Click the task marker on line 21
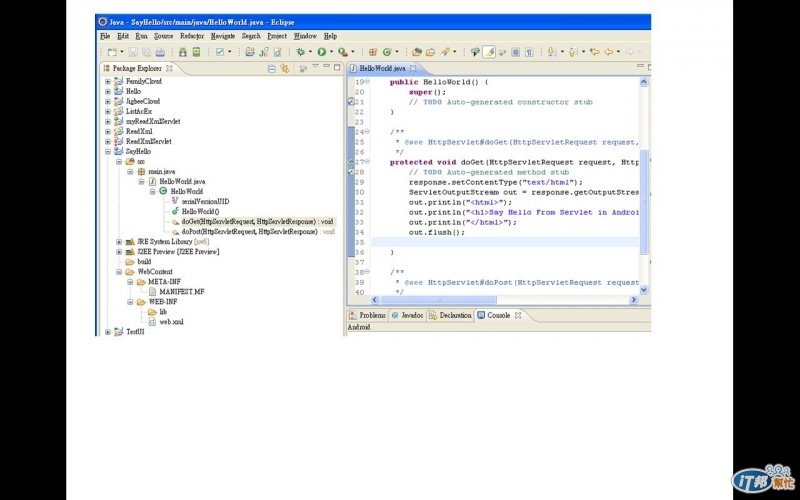Viewport: 800px width, 500px height. pos(351,102)
